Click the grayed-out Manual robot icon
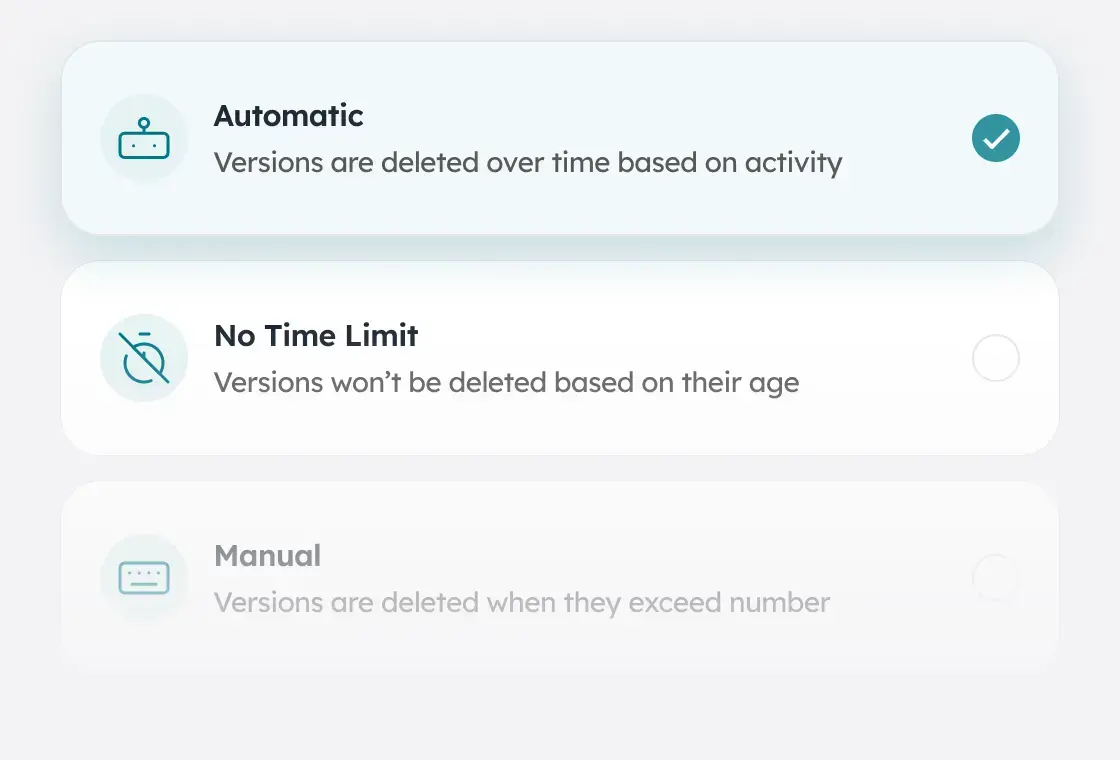1120x760 pixels. pos(144,578)
